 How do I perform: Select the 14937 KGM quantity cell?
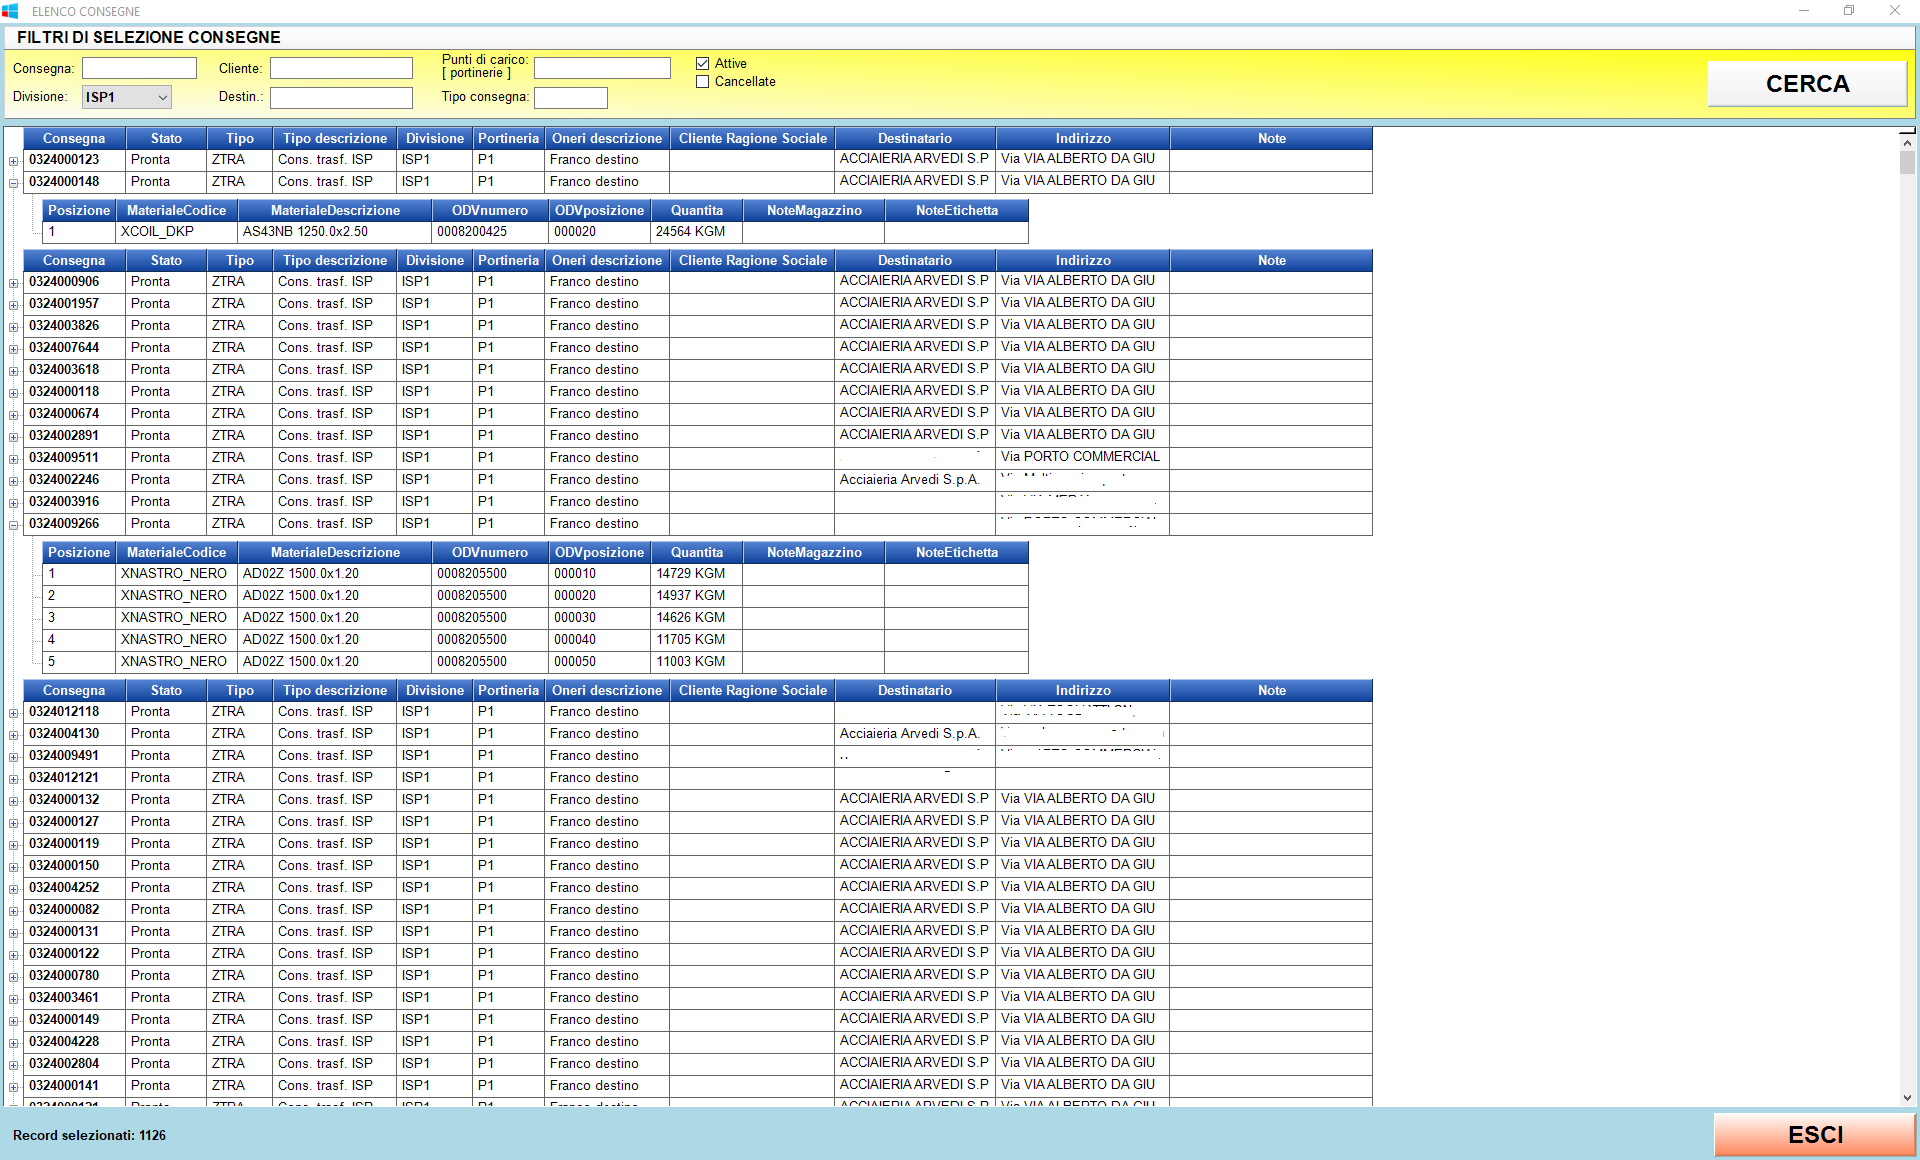[697, 596]
